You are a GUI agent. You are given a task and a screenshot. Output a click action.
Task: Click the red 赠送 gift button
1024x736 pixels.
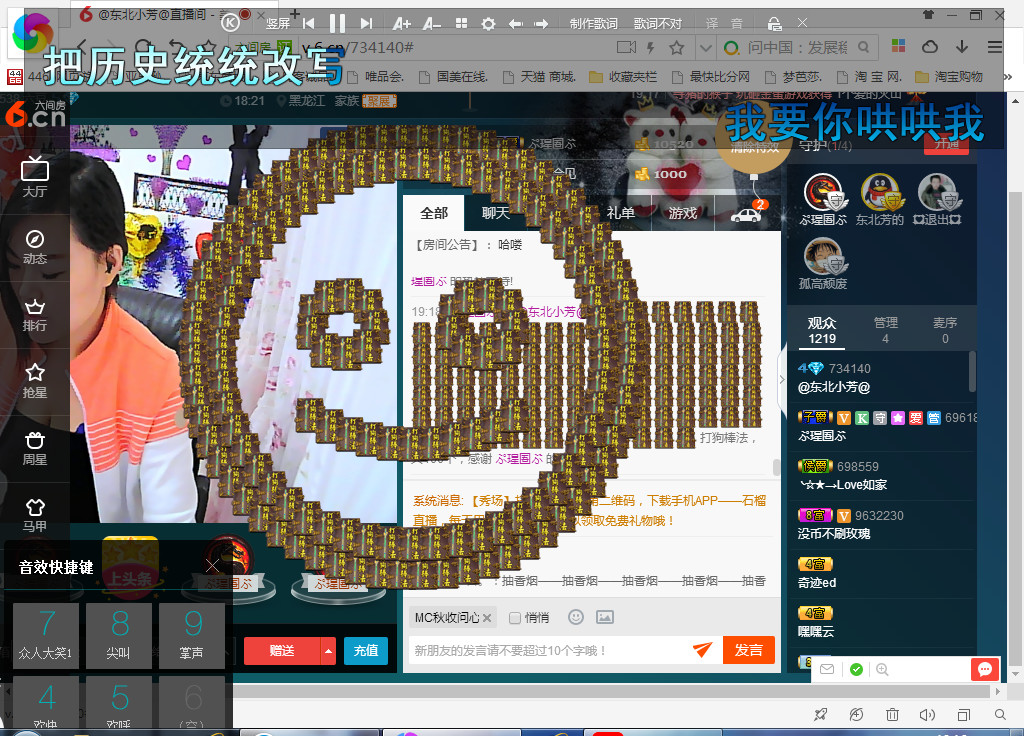pyautogui.click(x=282, y=651)
